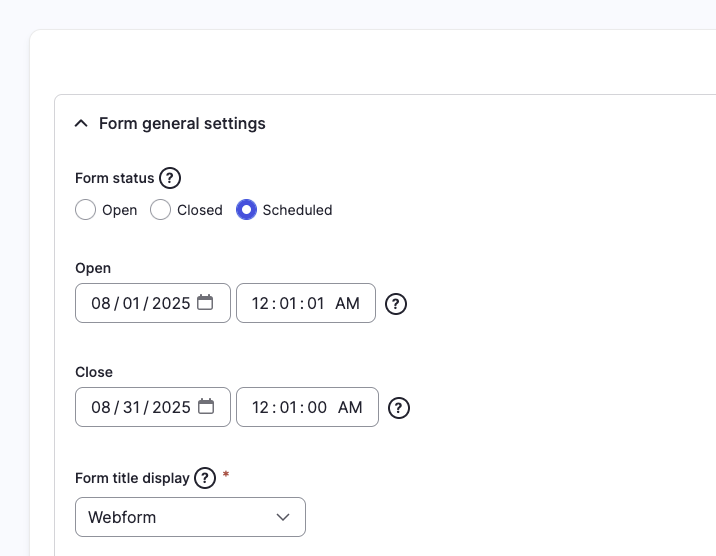The image size is (716, 556).
Task: Select the Open form status radio button
Action: [85, 210]
